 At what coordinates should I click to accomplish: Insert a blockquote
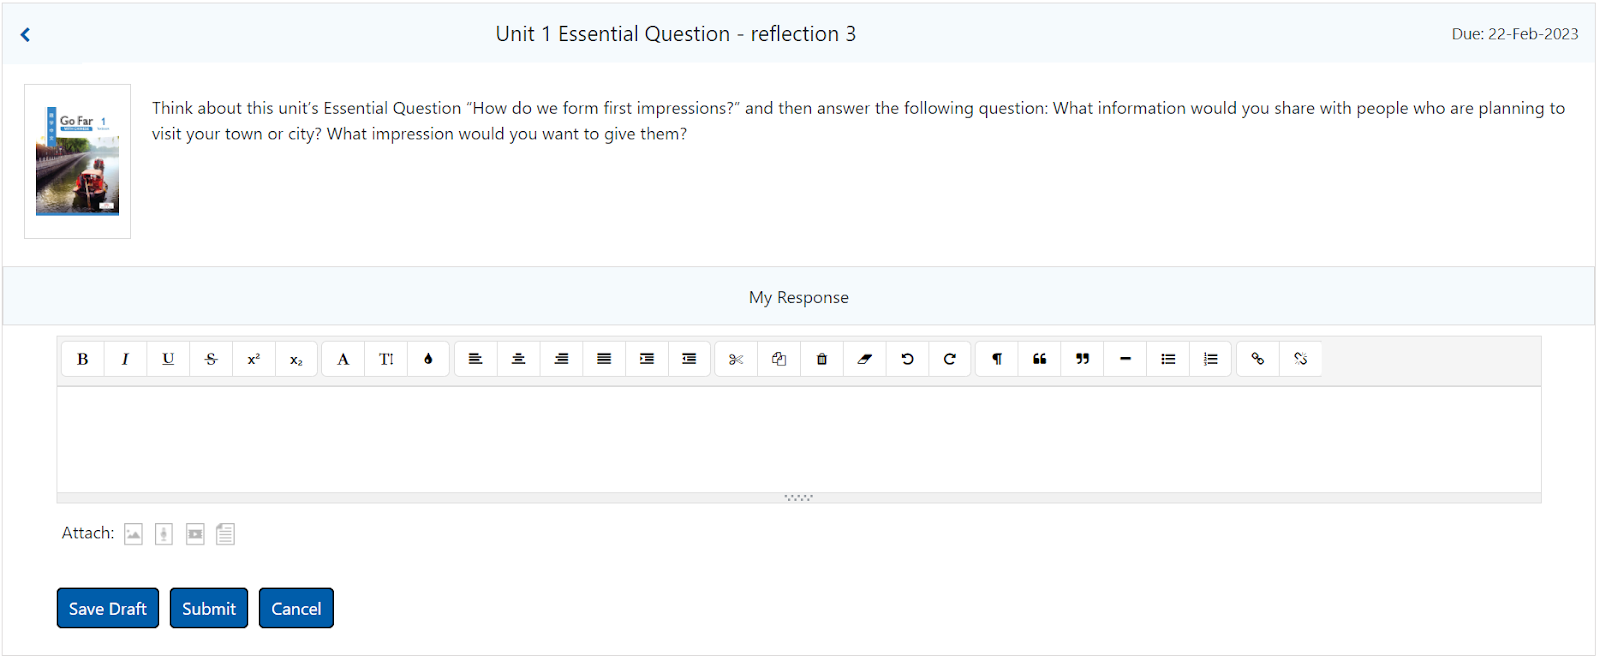coord(1040,359)
